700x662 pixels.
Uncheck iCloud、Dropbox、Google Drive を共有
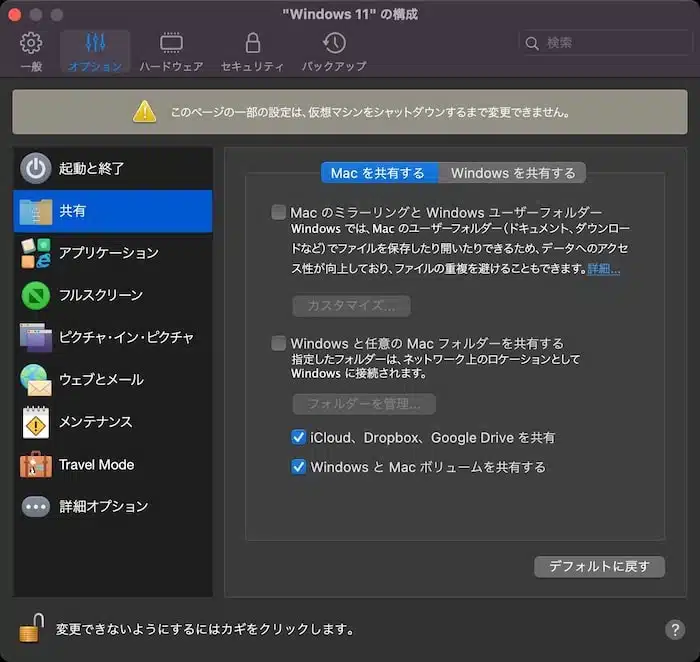click(298, 437)
